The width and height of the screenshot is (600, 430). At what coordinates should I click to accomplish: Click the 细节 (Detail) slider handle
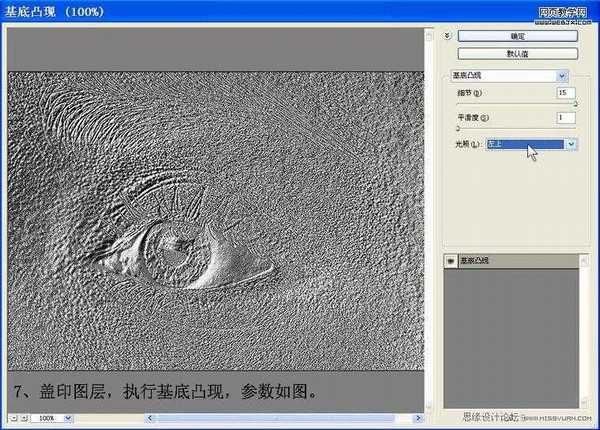click(575, 104)
